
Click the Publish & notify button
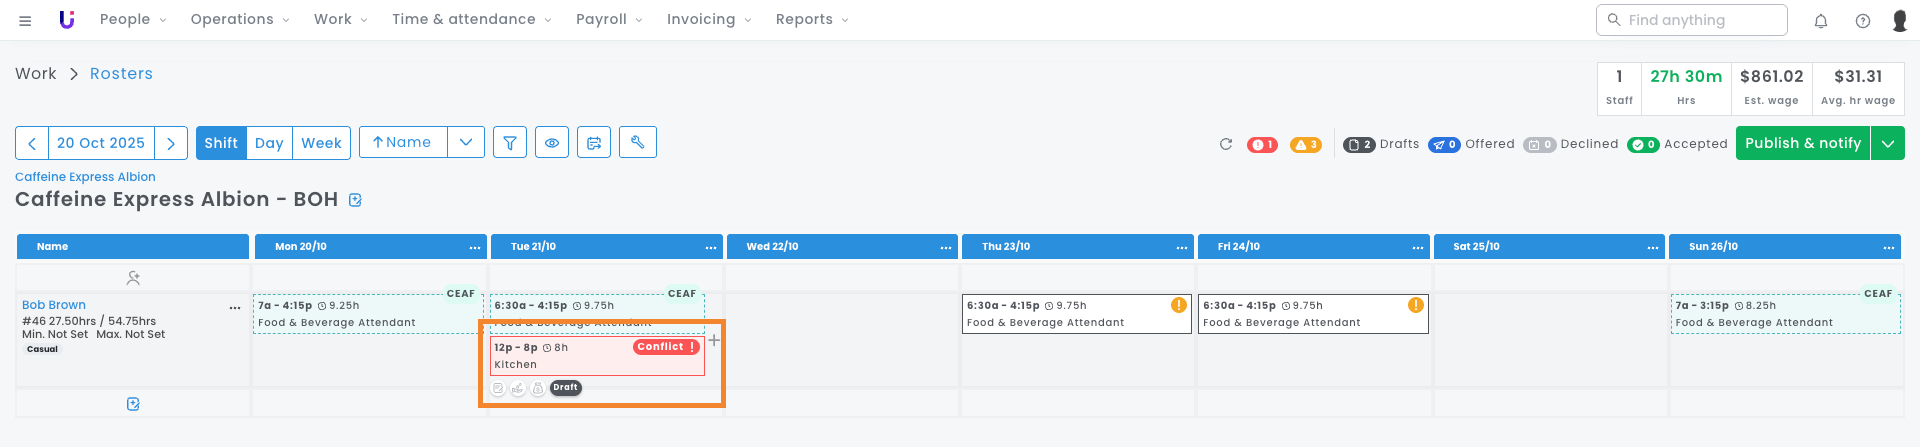pyautogui.click(x=1802, y=143)
